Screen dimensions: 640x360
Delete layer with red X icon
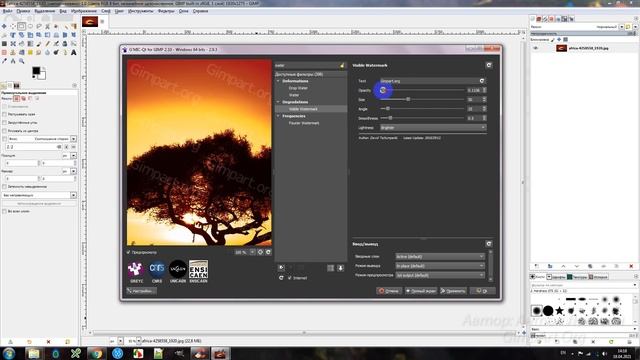[631, 266]
